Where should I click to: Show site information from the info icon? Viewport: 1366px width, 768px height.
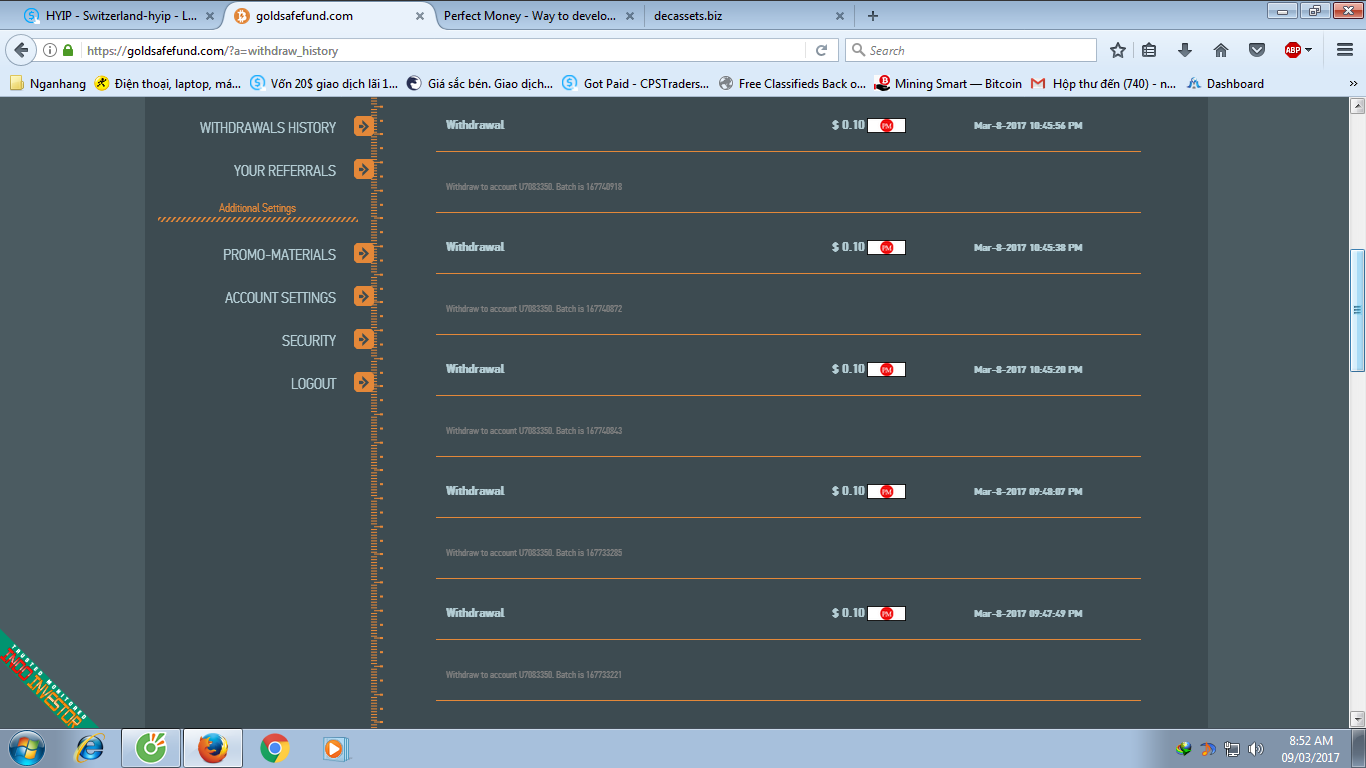[50, 50]
